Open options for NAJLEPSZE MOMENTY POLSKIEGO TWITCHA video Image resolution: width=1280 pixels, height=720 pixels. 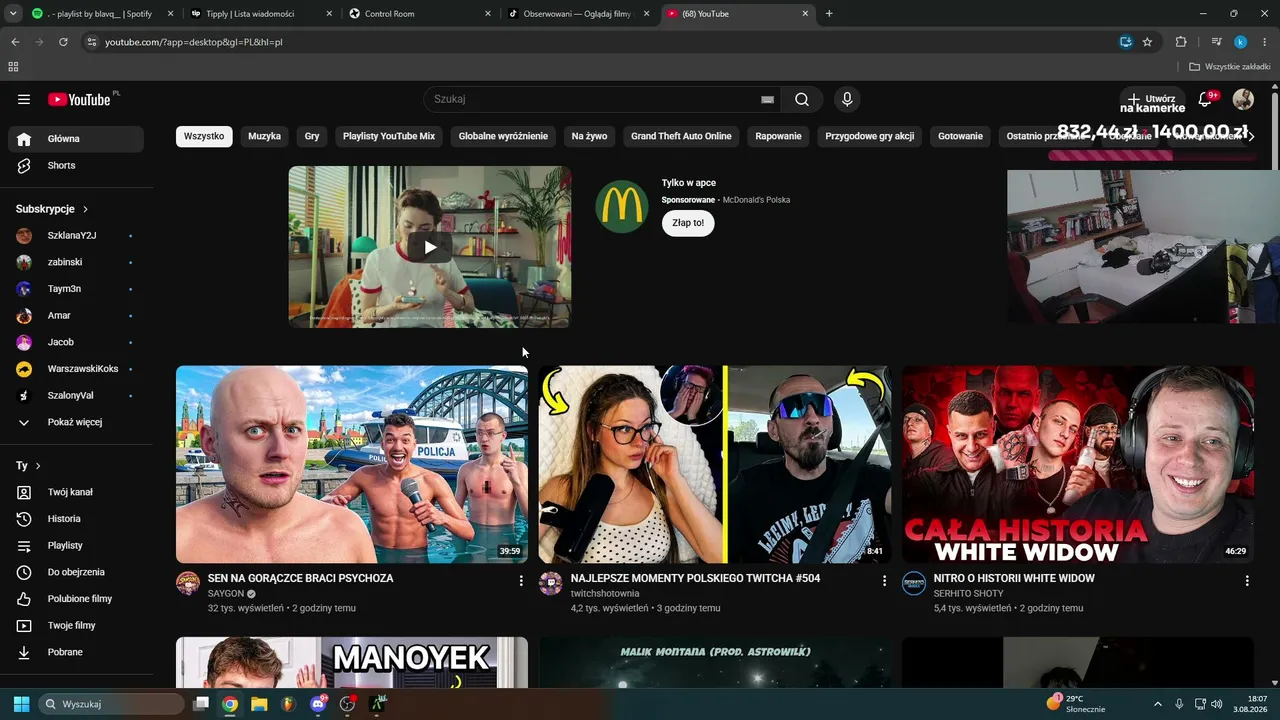pos(884,580)
